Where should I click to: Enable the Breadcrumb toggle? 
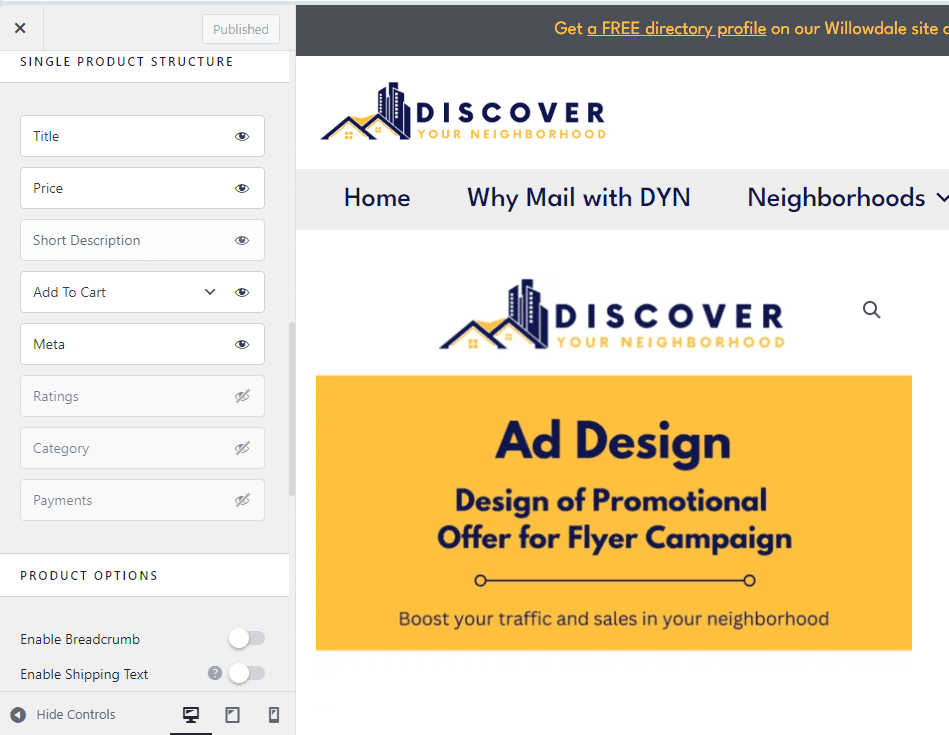click(246, 638)
